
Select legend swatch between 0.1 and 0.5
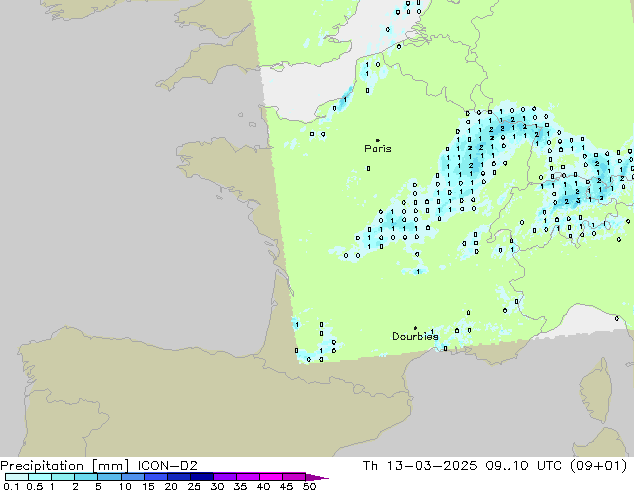[x=17, y=477]
